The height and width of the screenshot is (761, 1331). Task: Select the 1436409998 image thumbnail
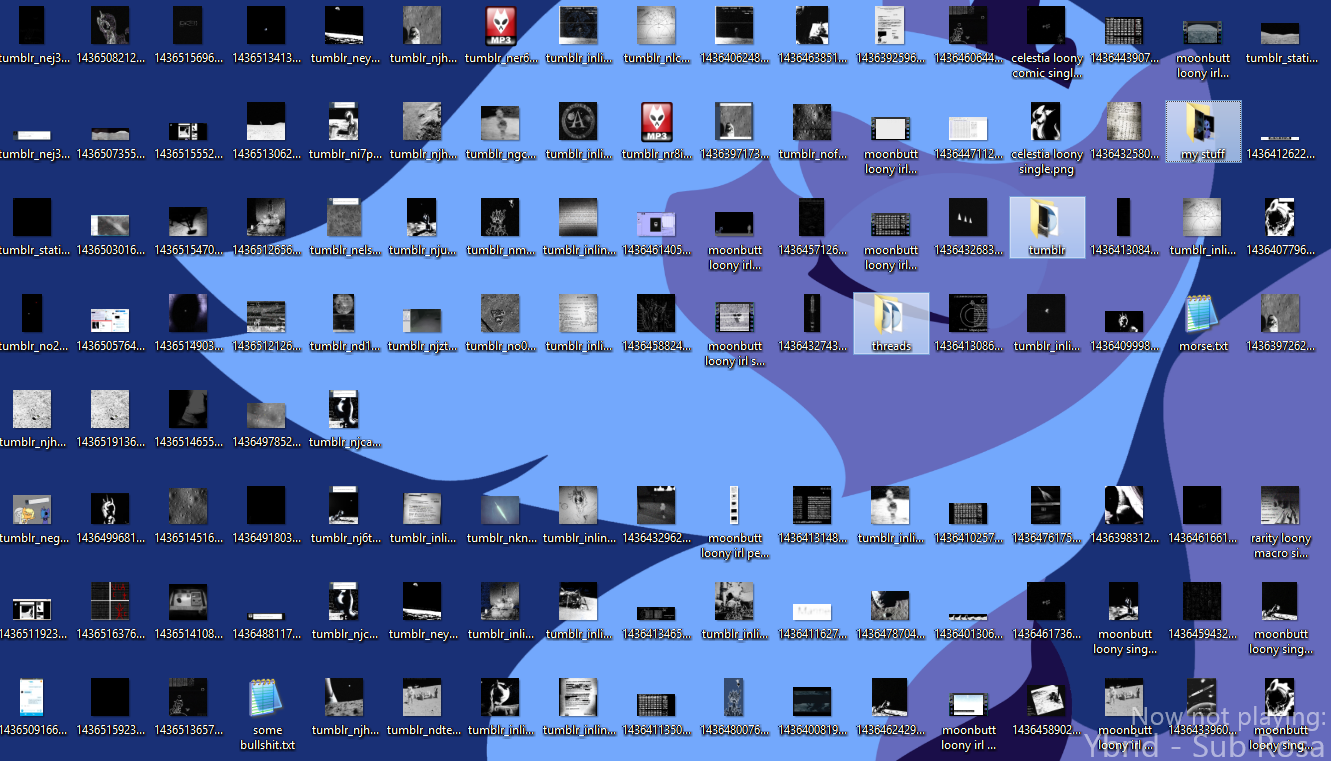[x=1125, y=321]
